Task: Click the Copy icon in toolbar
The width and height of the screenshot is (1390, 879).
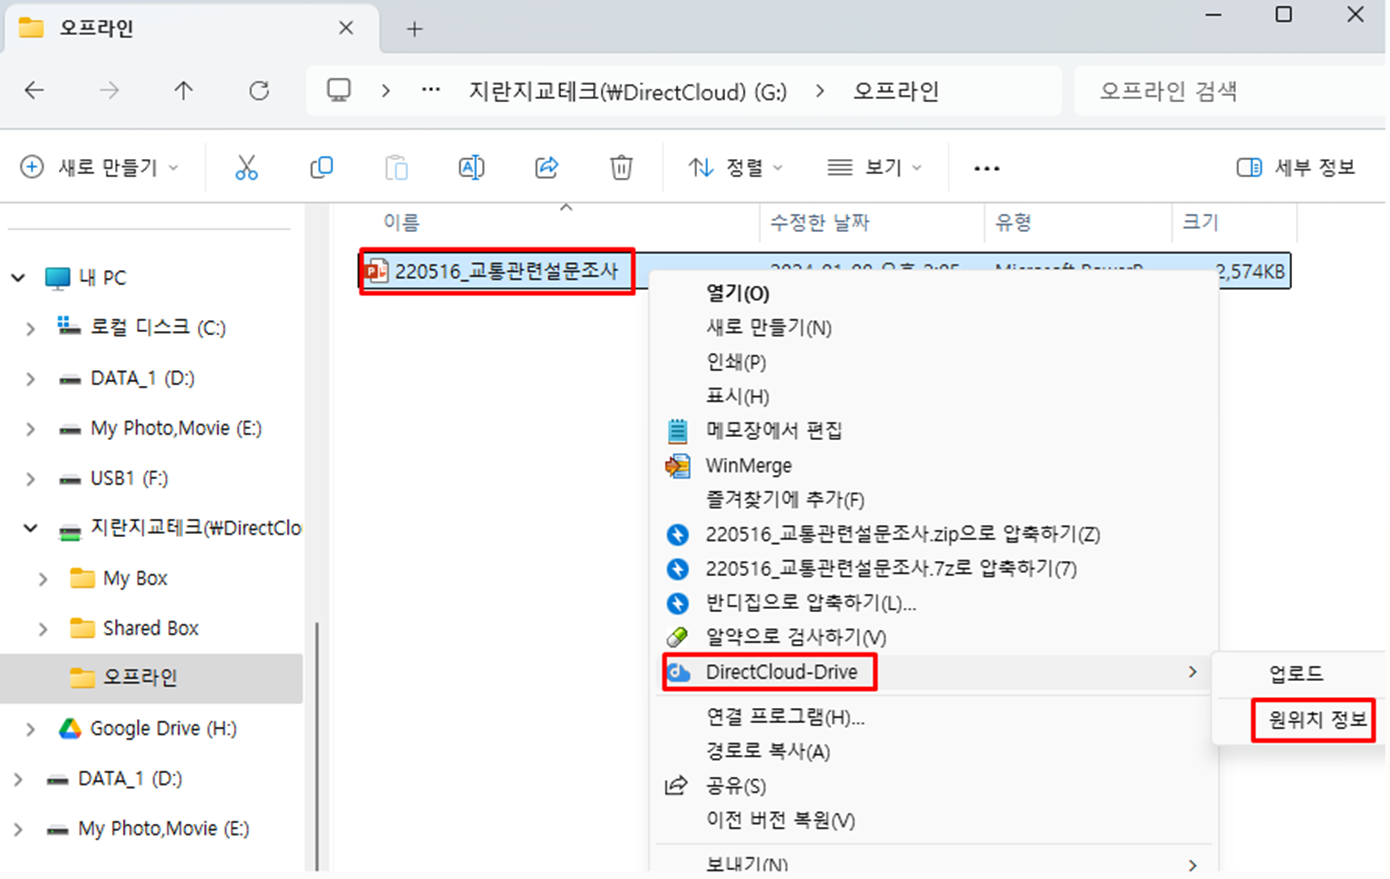Action: pyautogui.click(x=321, y=168)
